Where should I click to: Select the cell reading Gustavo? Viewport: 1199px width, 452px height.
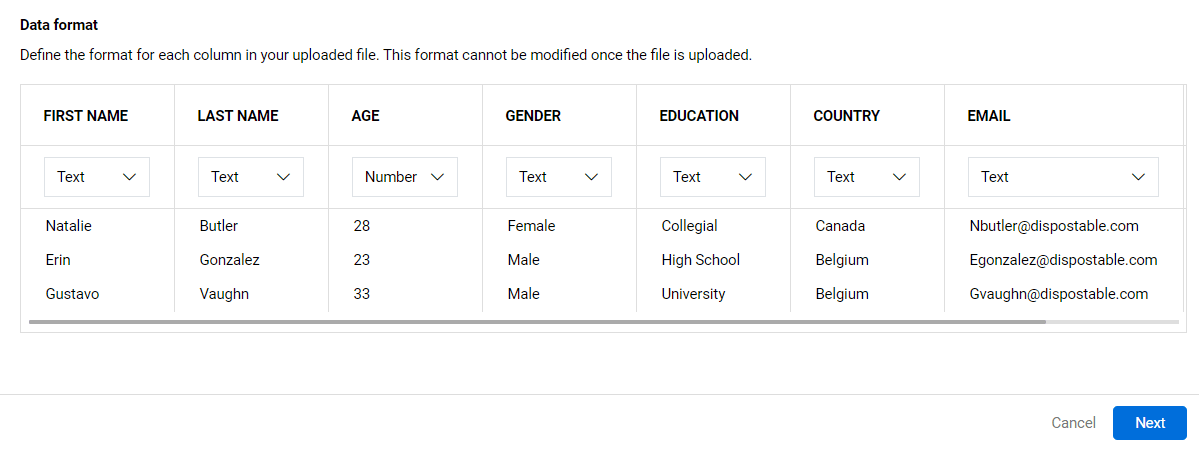pos(72,294)
